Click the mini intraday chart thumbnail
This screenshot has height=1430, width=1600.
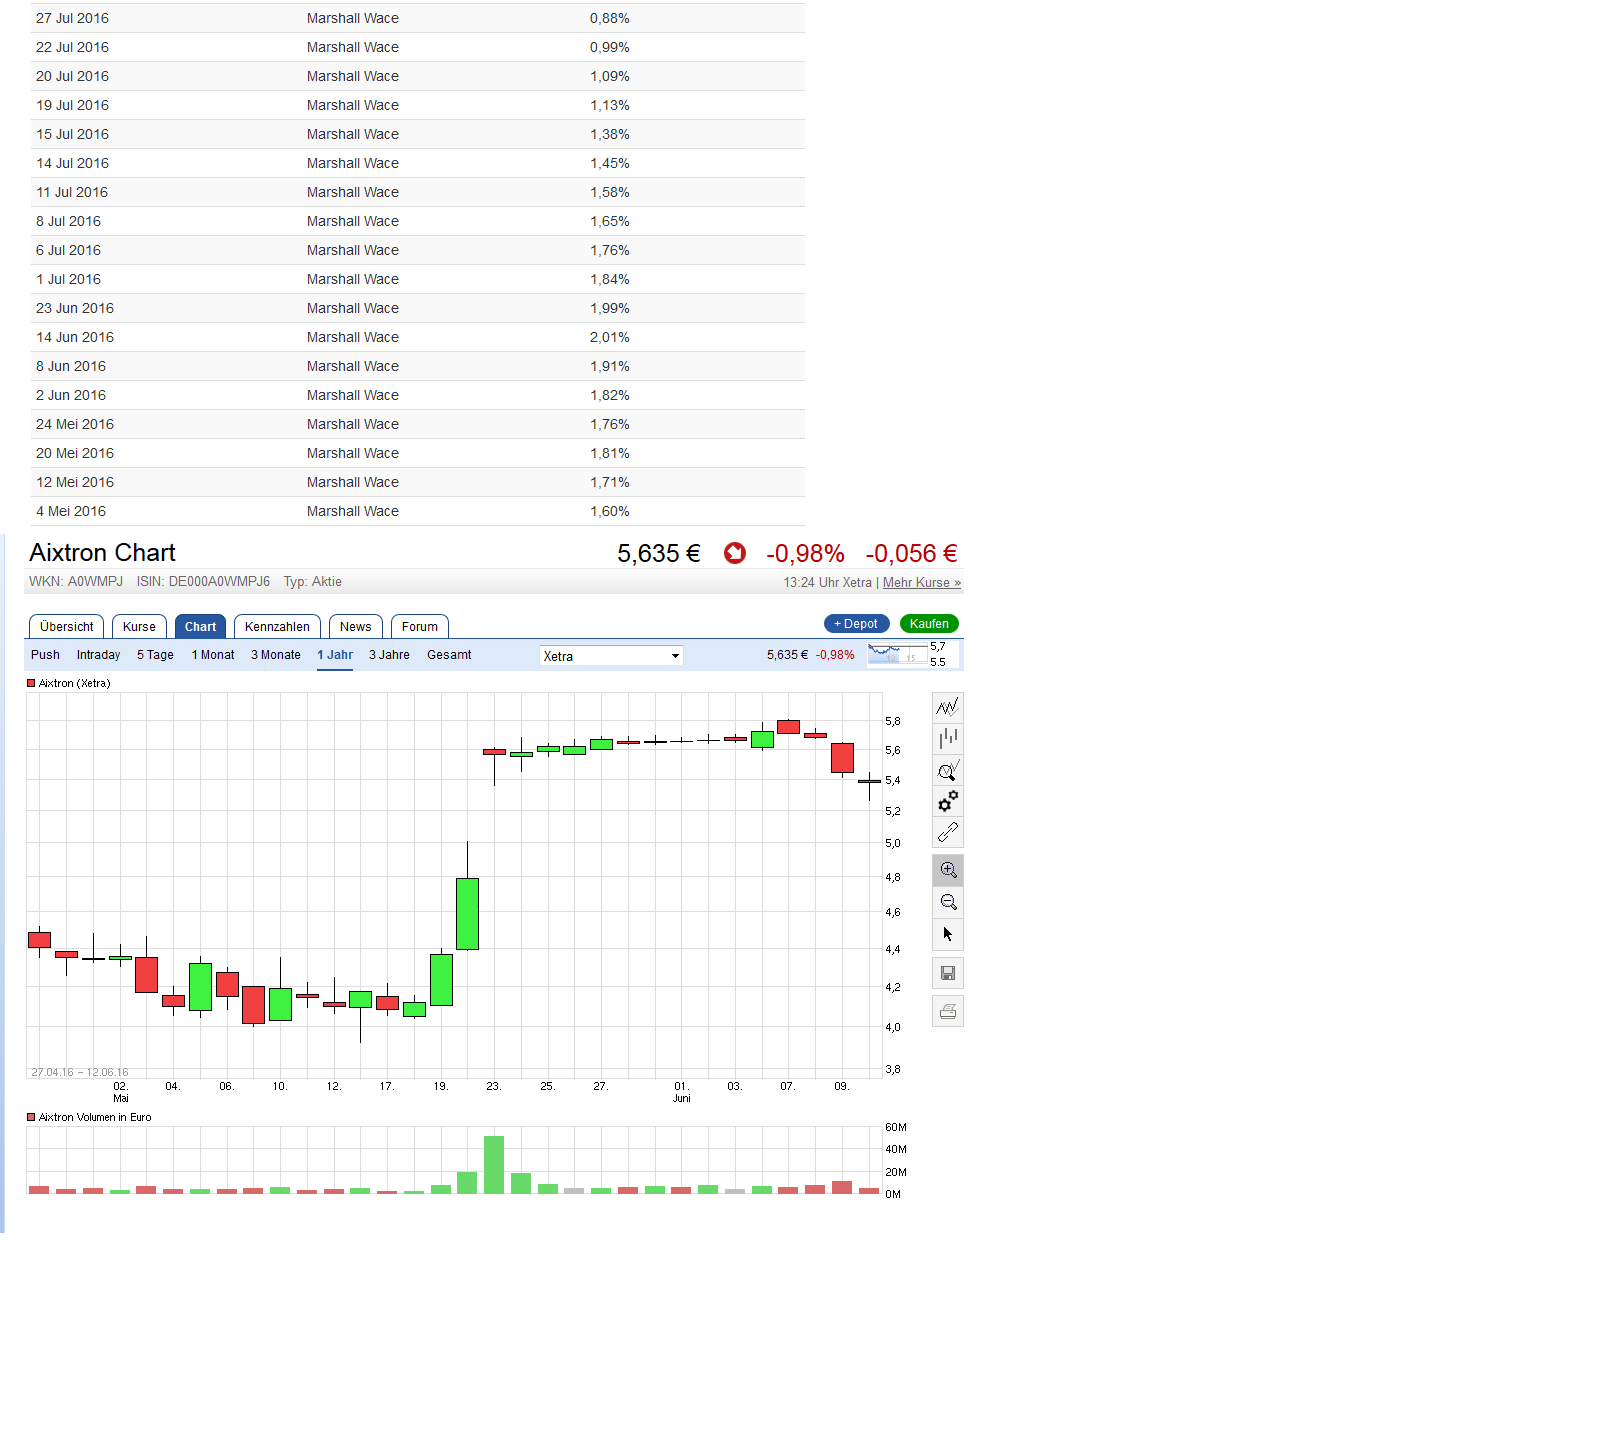pos(898,654)
